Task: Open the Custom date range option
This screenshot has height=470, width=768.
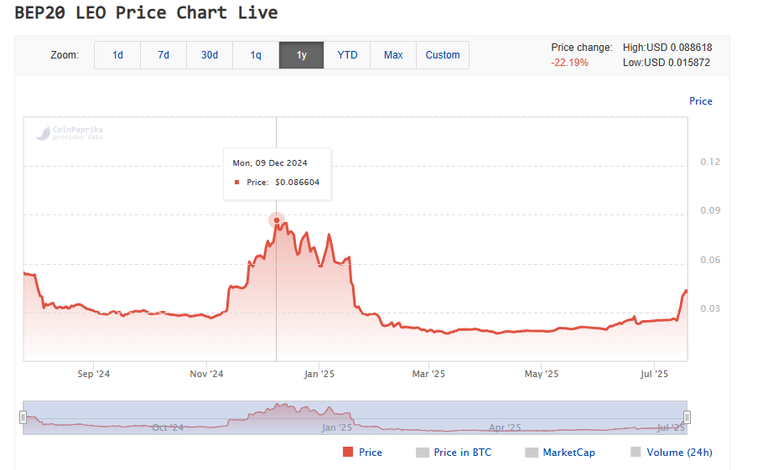Action: pyautogui.click(x=442, y=55)
